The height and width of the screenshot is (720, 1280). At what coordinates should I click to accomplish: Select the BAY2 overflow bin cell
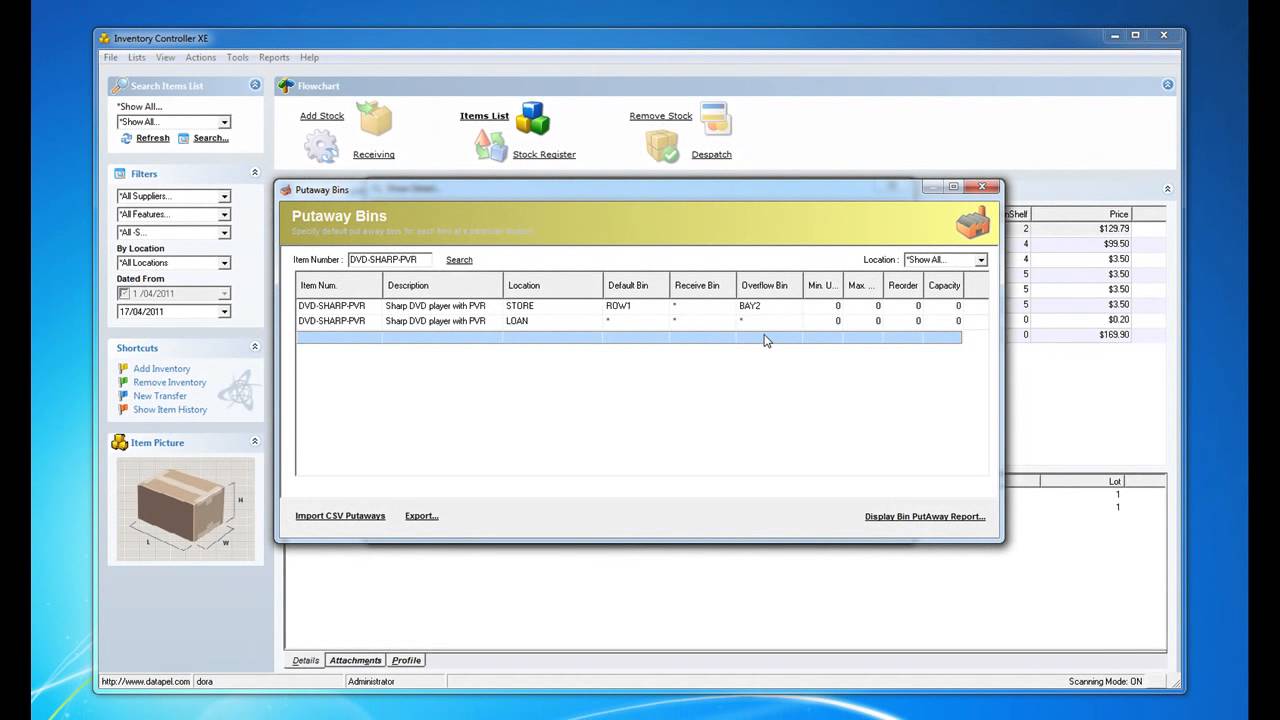pyautogui.click(x=769, y=306)
